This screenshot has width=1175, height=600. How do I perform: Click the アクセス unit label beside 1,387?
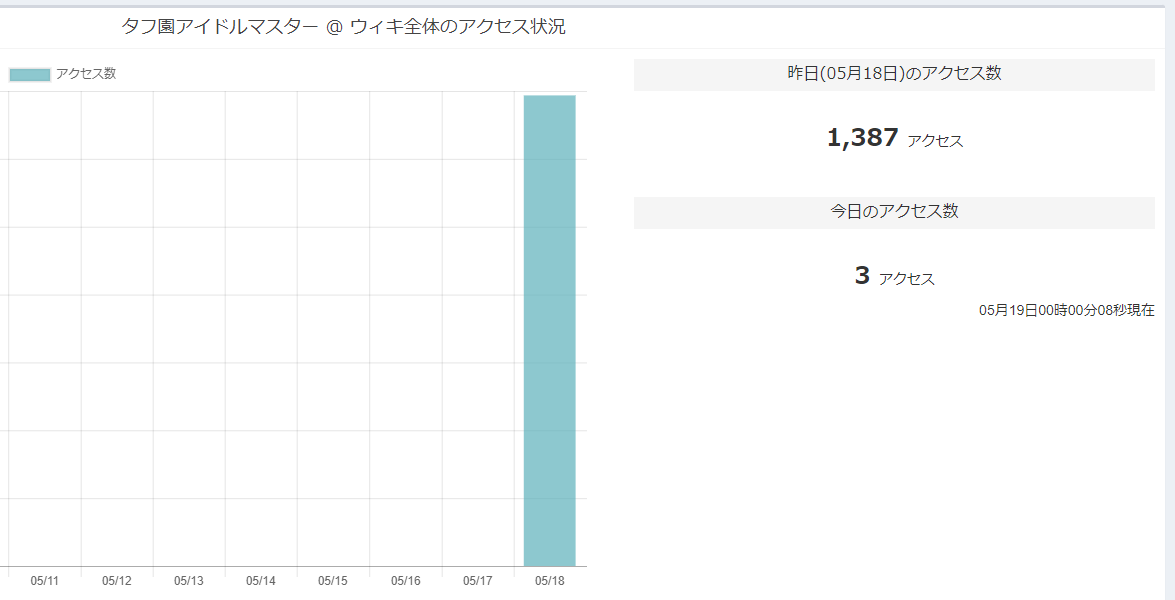[935, 141]
